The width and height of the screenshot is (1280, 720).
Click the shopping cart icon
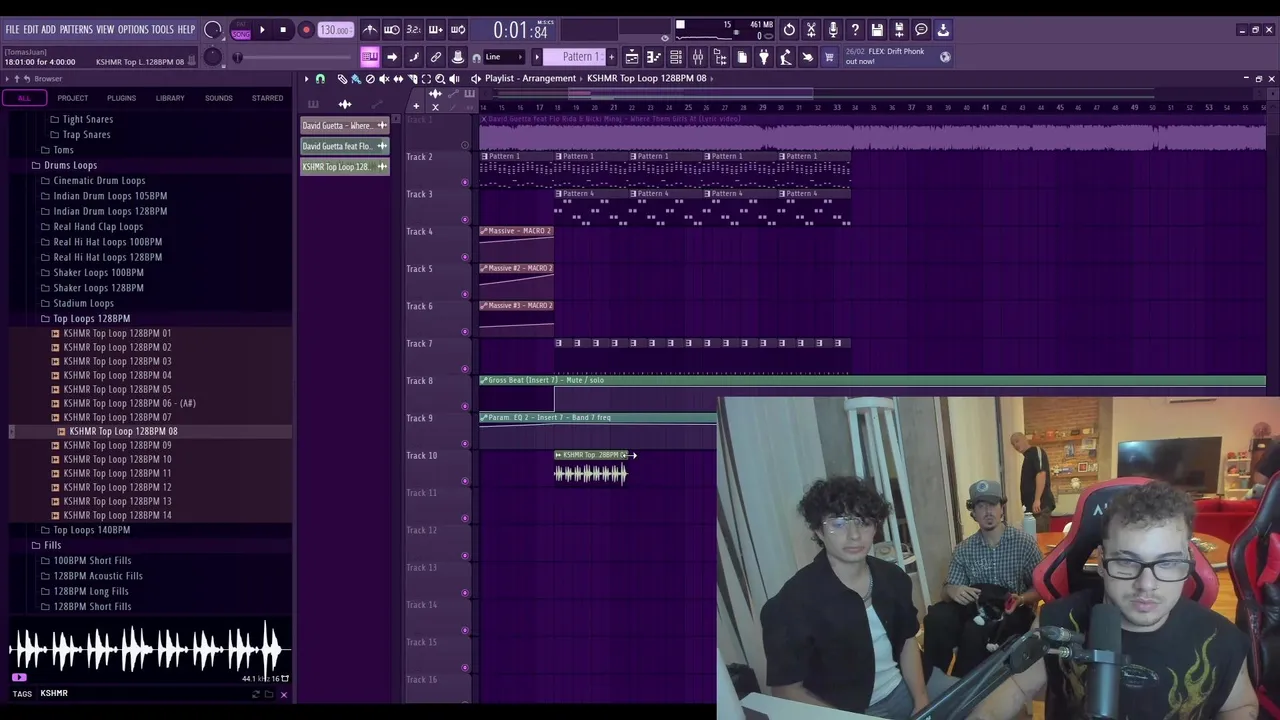829,57
